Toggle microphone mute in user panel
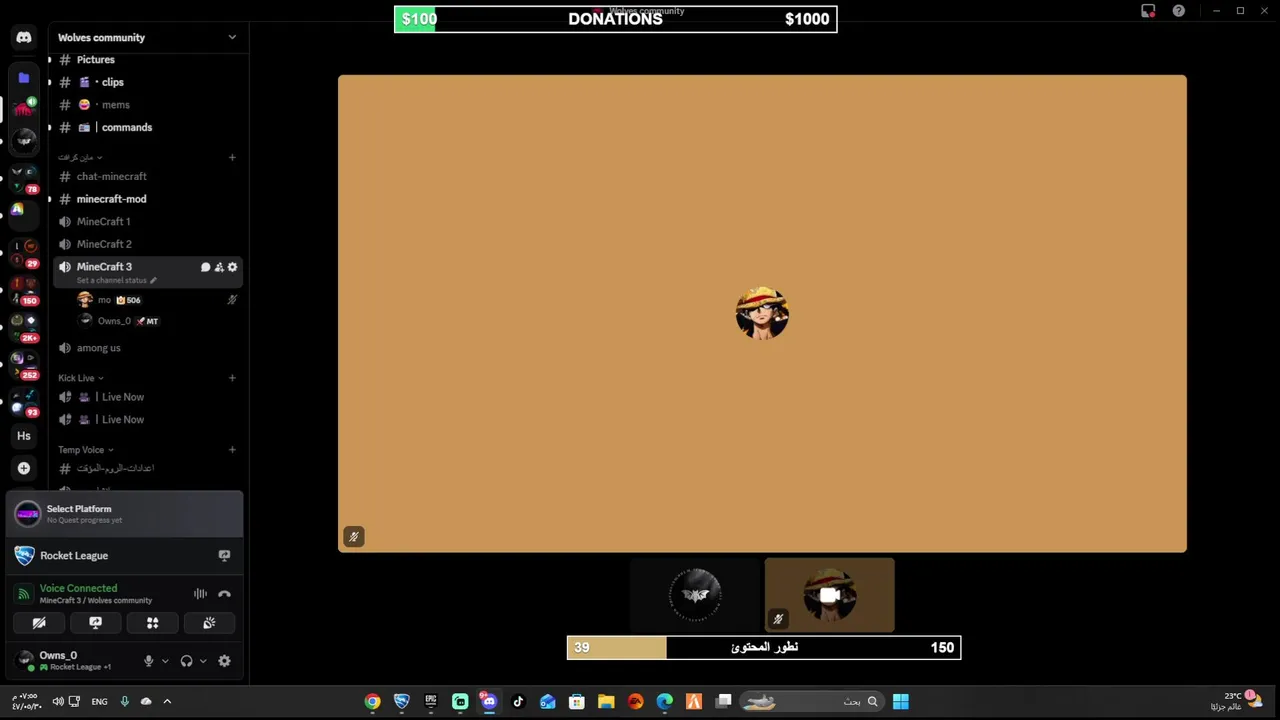1280x720 pixels. [149, 661]
